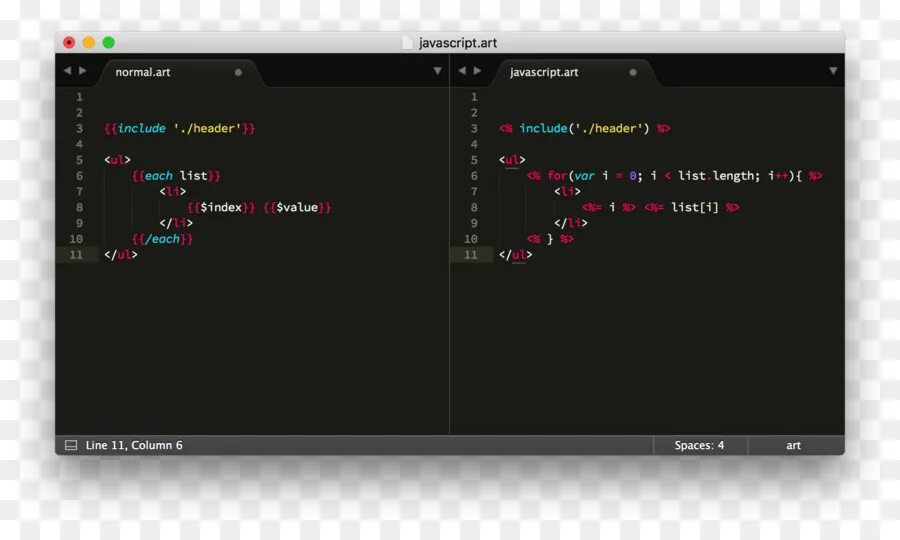Click the {{include './header'}} line in normal.art
900x540 pixels.
[x=180, y=129]
